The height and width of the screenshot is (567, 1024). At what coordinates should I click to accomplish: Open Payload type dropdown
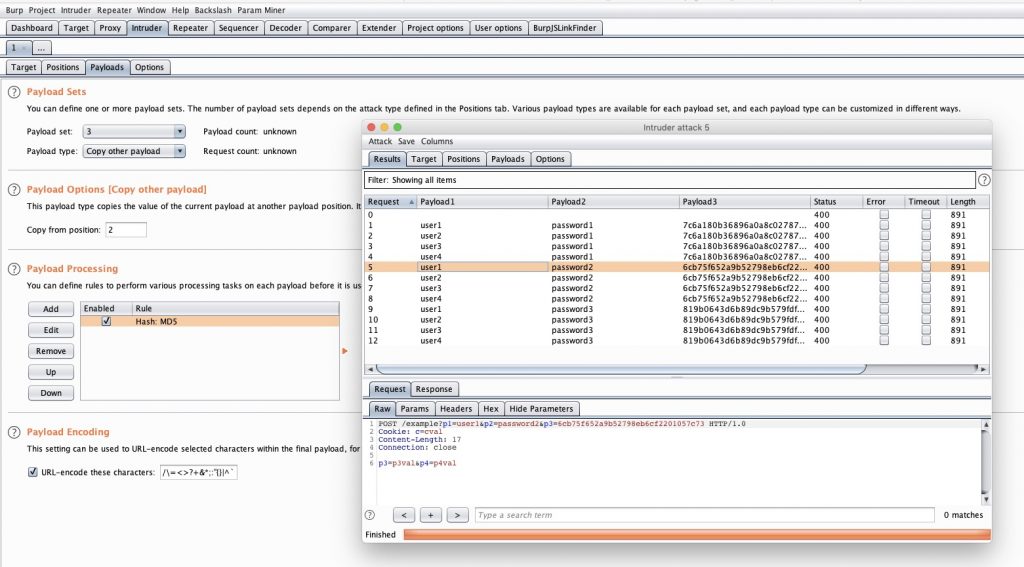coord(134,152)
